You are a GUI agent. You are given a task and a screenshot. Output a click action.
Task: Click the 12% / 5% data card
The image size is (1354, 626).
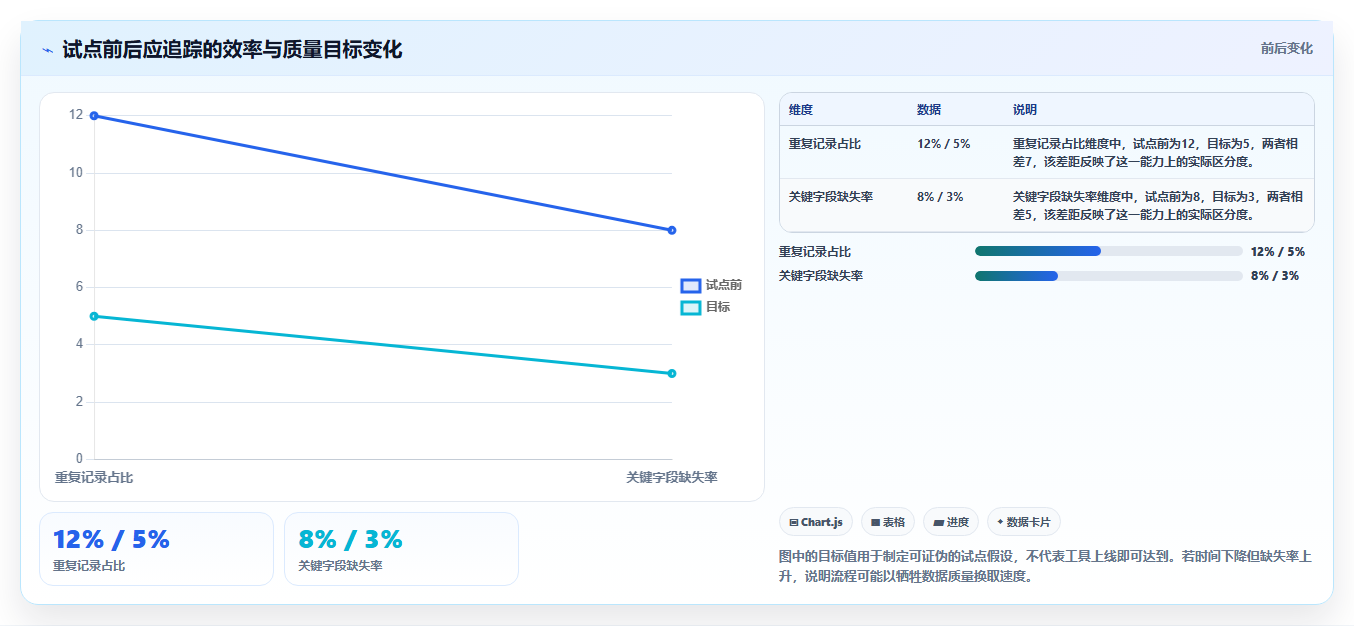156,549
